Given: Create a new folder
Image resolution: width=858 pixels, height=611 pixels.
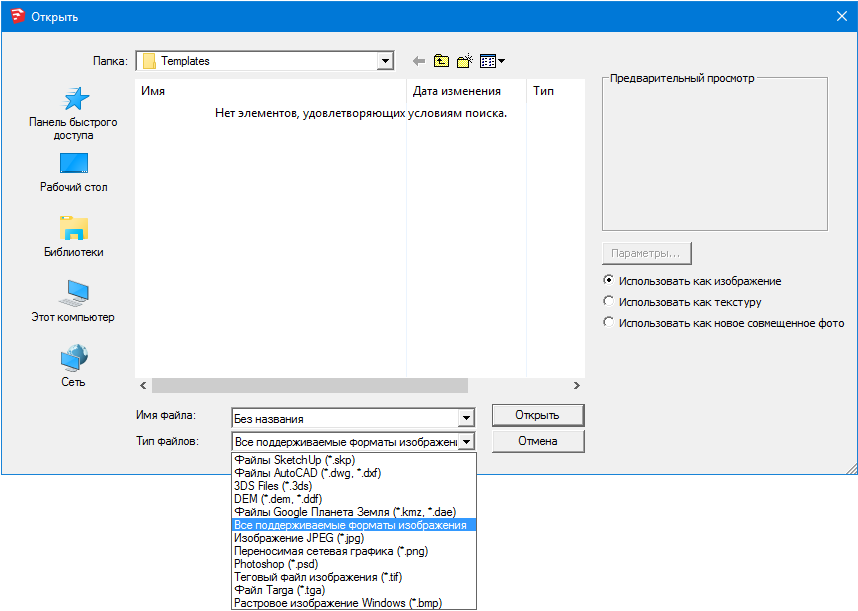Looking at the screenshot, I should (x=465, y=61).
